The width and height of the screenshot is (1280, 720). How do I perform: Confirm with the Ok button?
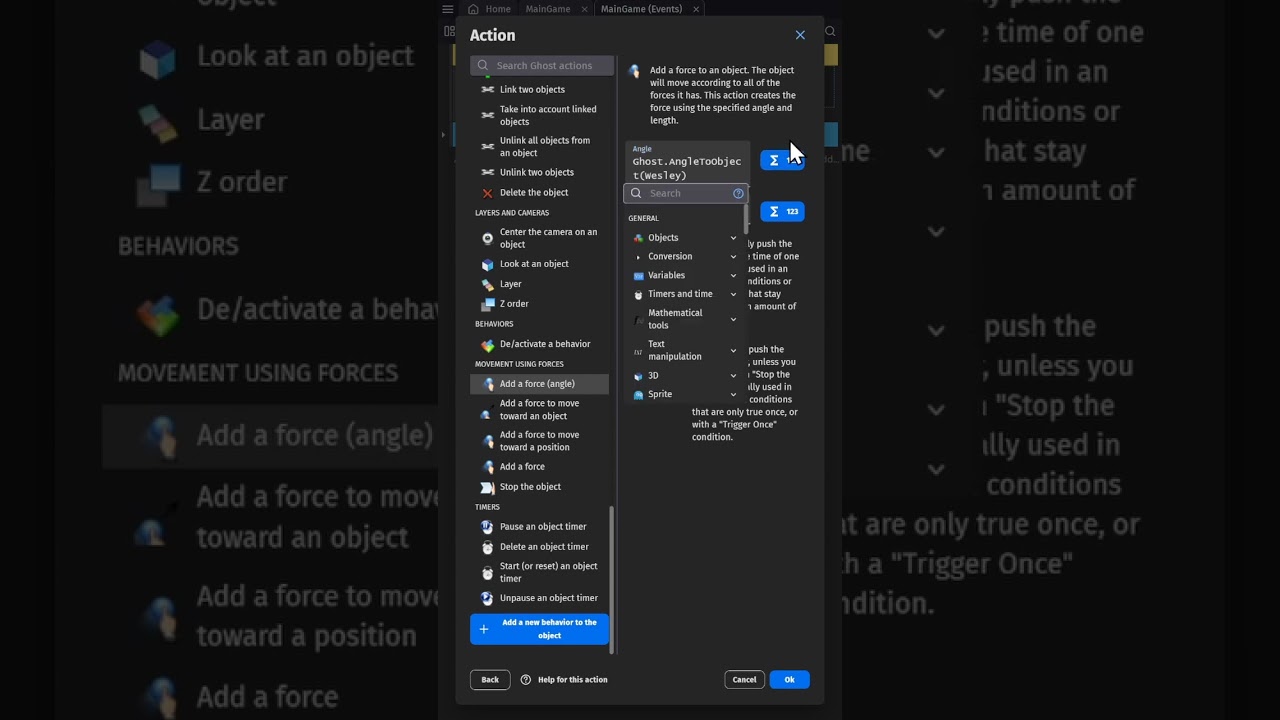pyautogui.click(x=789, y=680)
